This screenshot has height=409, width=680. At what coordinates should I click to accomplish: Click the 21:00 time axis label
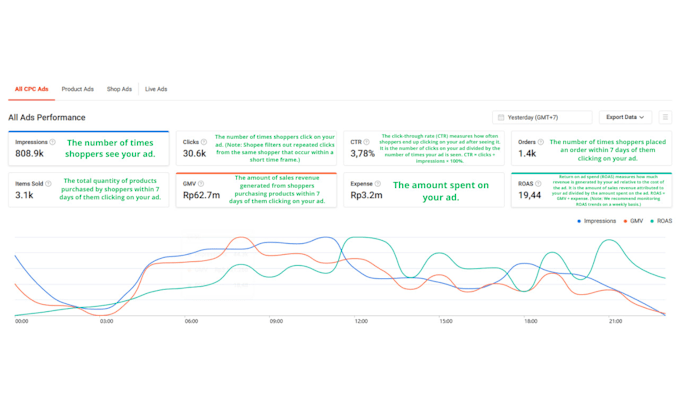click(x=615, y=321)
